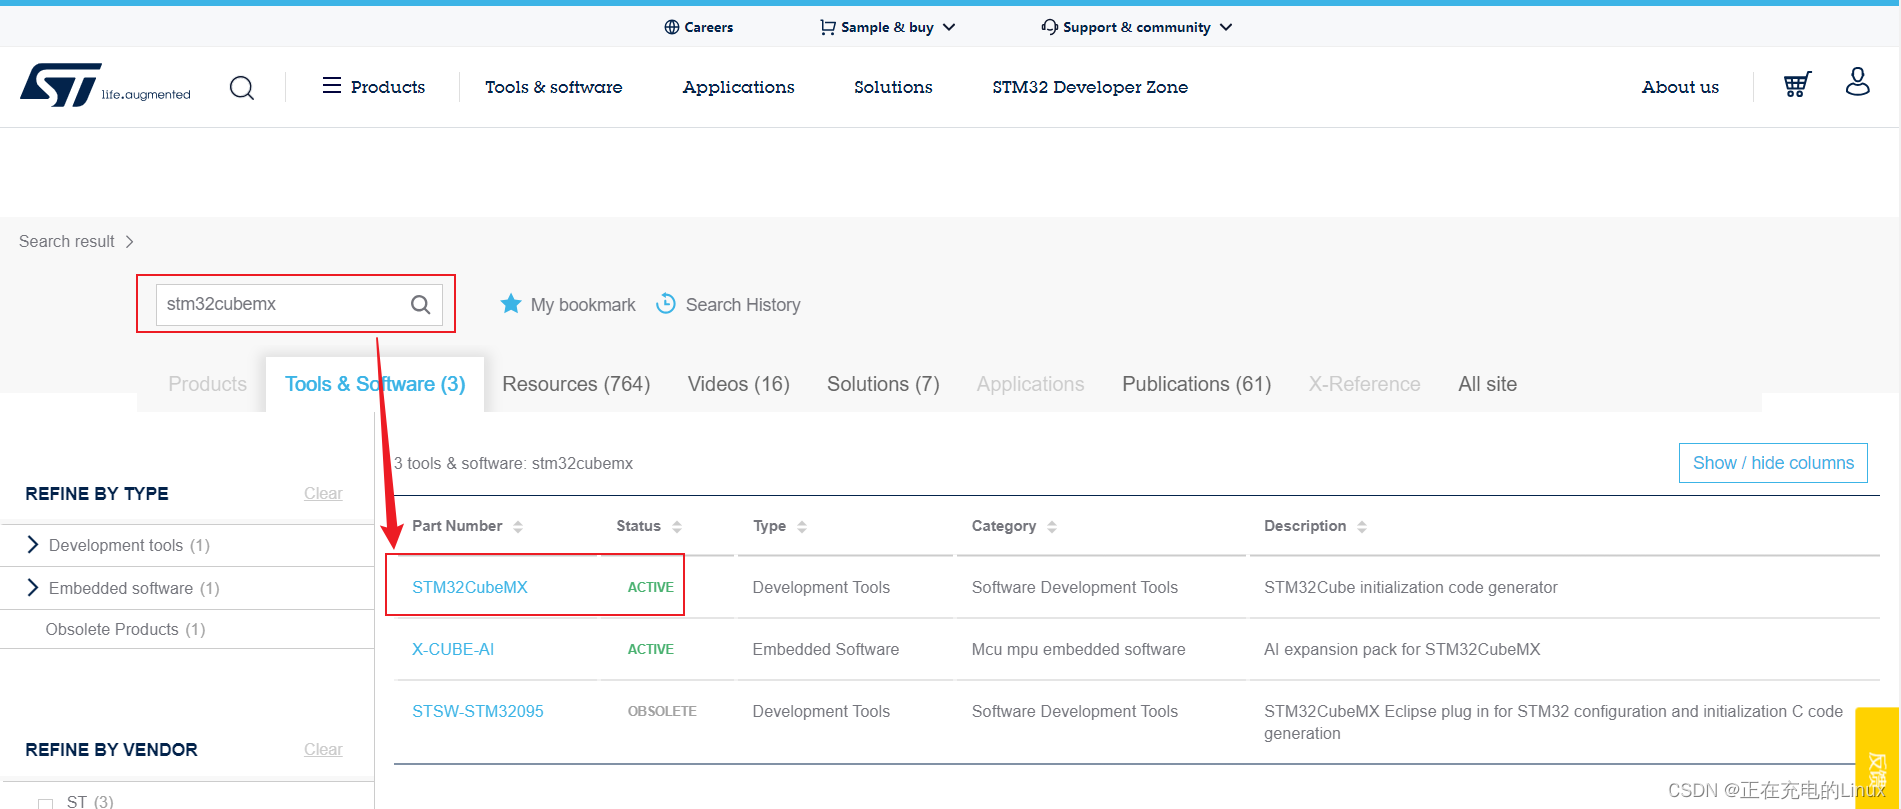Screen dimensions: 1901x809
Task: Open the Products menu
Action: click(x=388, y=87)
